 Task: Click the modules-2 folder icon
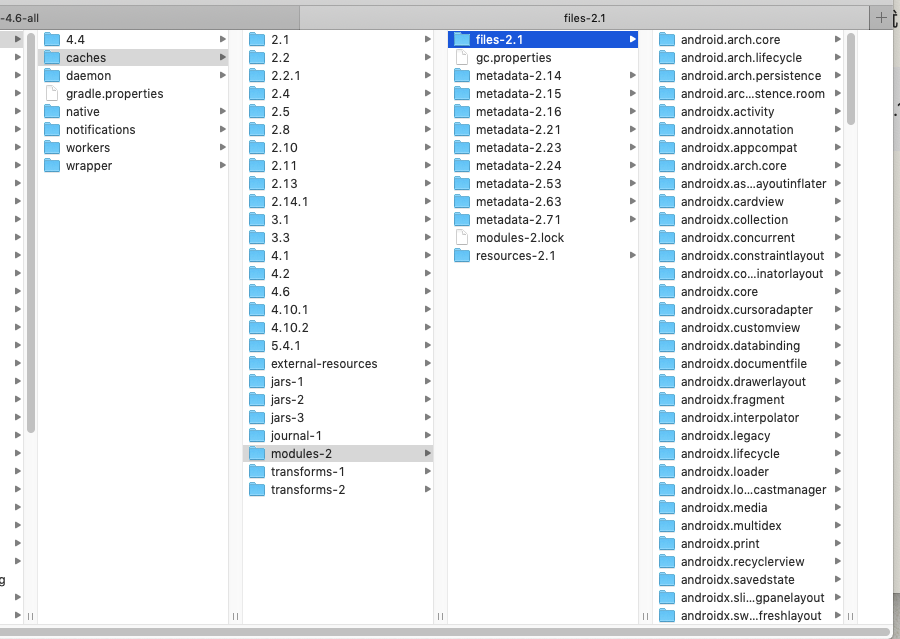tap(257, 454)
